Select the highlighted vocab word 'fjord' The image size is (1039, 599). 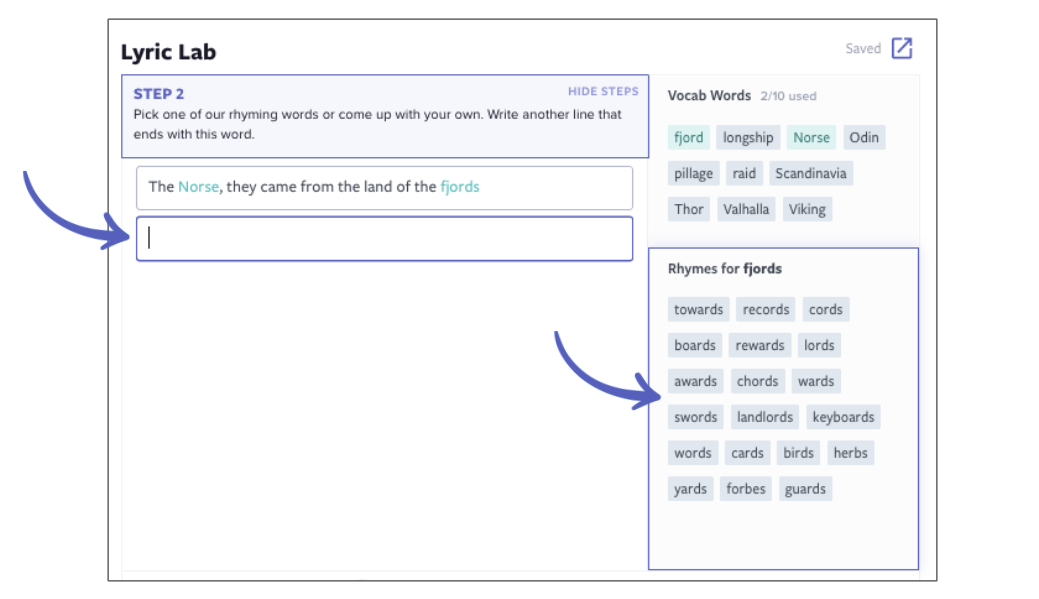(689, 138)
